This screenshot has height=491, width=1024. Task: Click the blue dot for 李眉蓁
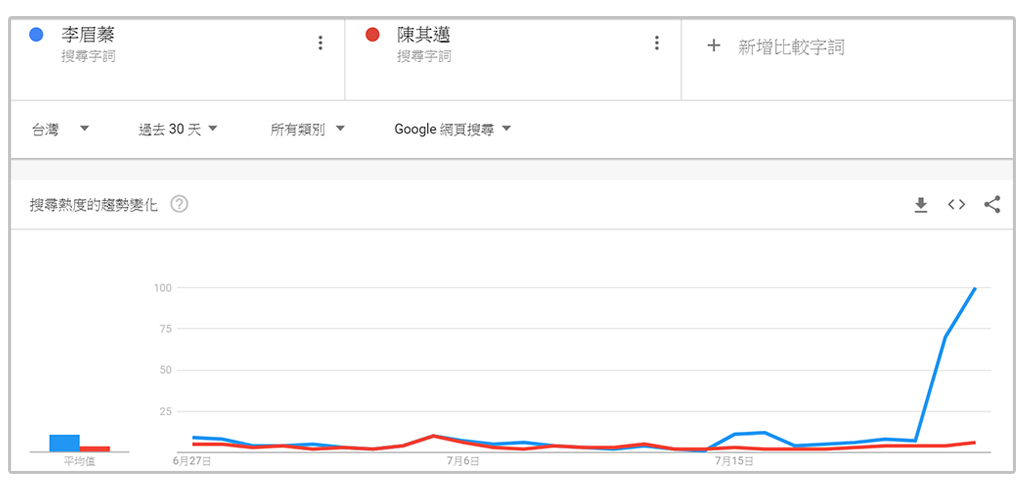pos(36,35)
